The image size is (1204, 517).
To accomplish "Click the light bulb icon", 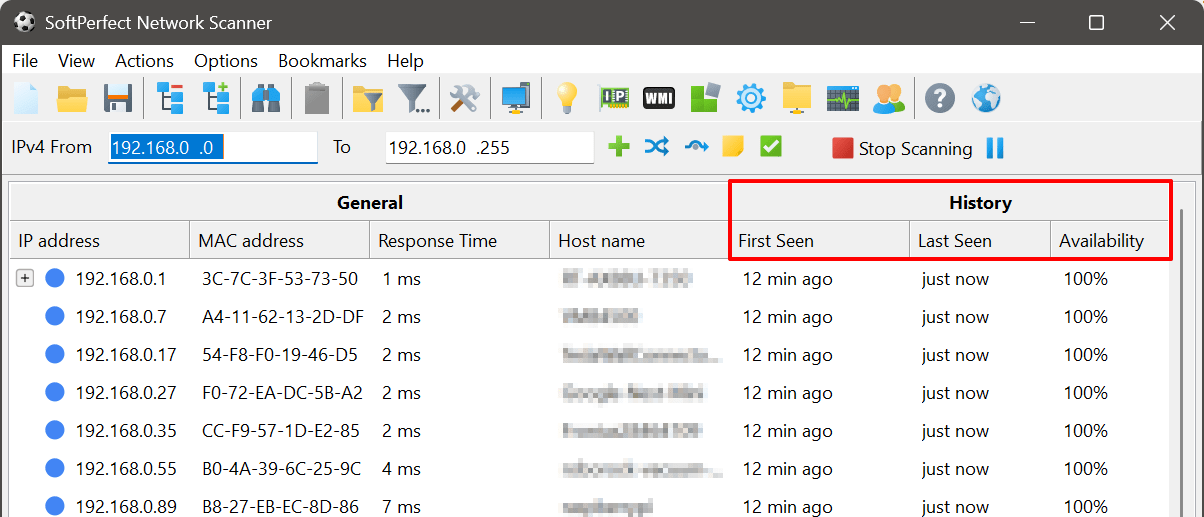I will click(x=567, y=98).
